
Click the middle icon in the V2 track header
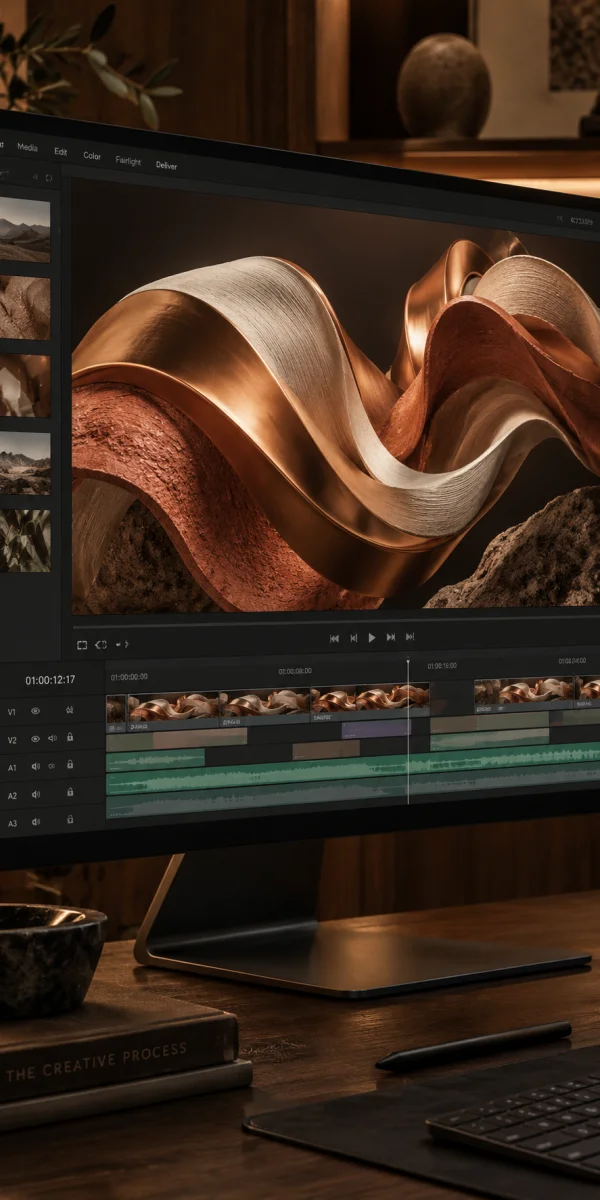coord(52,738)
